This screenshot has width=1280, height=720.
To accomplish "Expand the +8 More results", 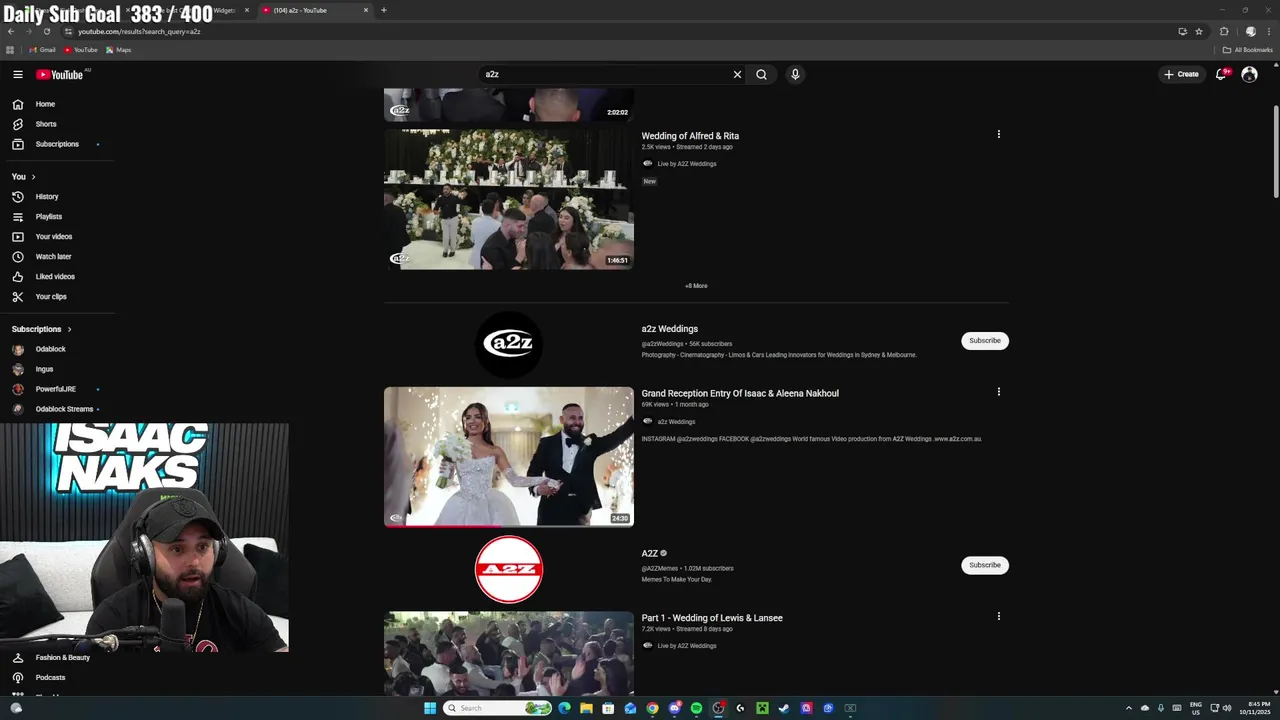I will pos(696,286).
